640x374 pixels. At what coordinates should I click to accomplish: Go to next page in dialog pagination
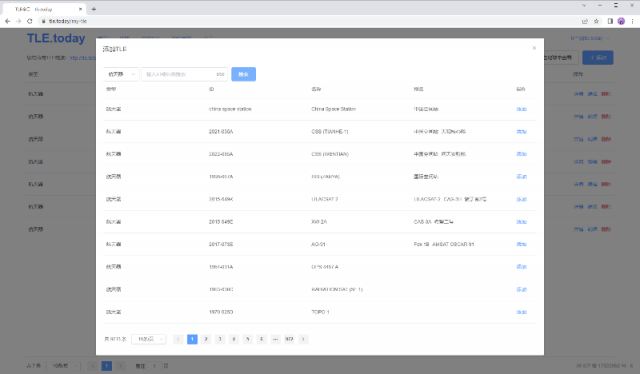(x=303, y=339)
